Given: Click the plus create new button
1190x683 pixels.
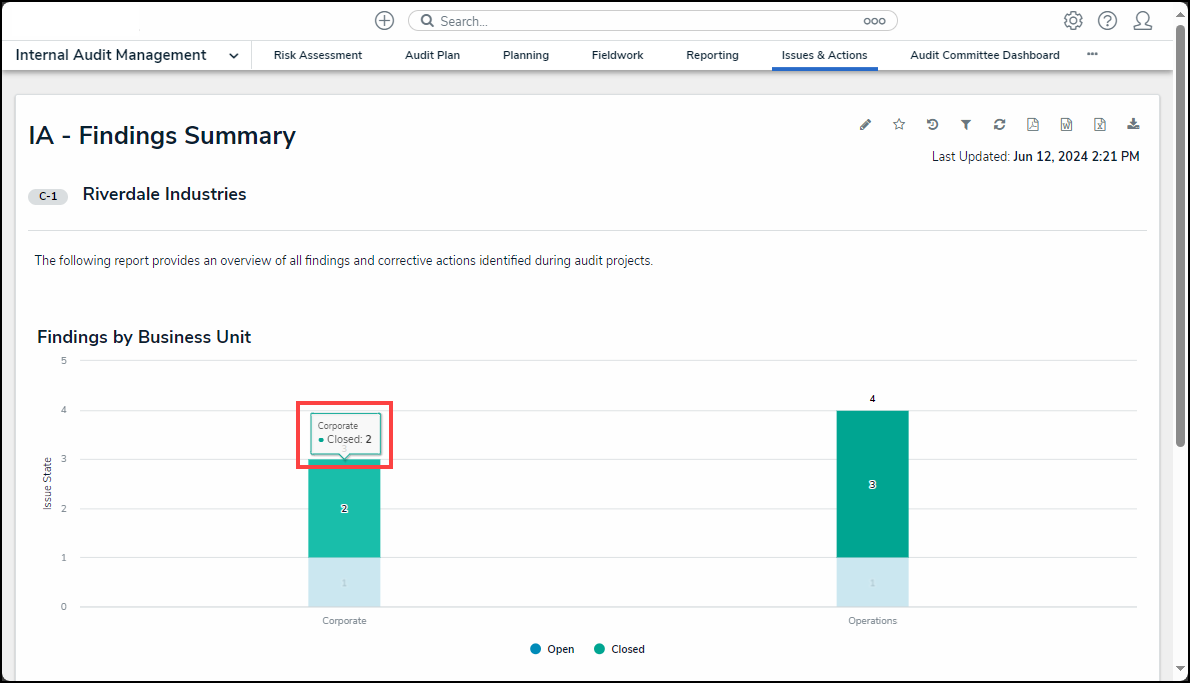Looking at the screenshot, I should 384,21.
